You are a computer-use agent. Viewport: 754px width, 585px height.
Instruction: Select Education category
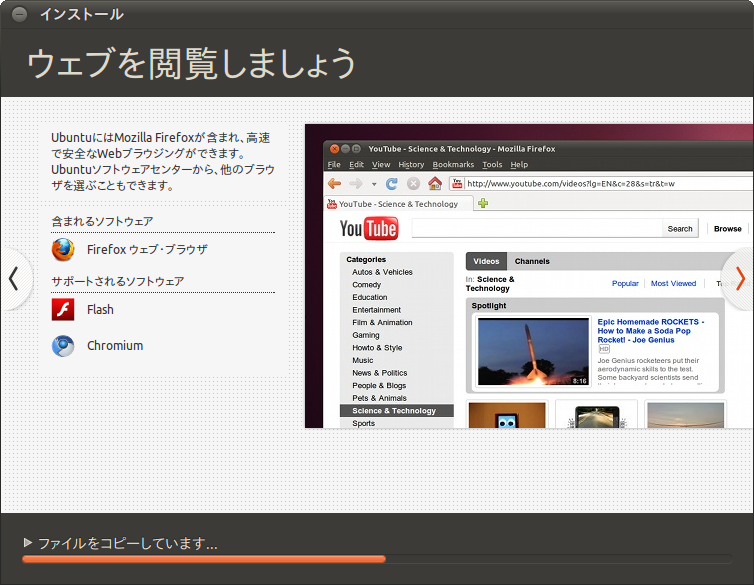coord(369,297)
